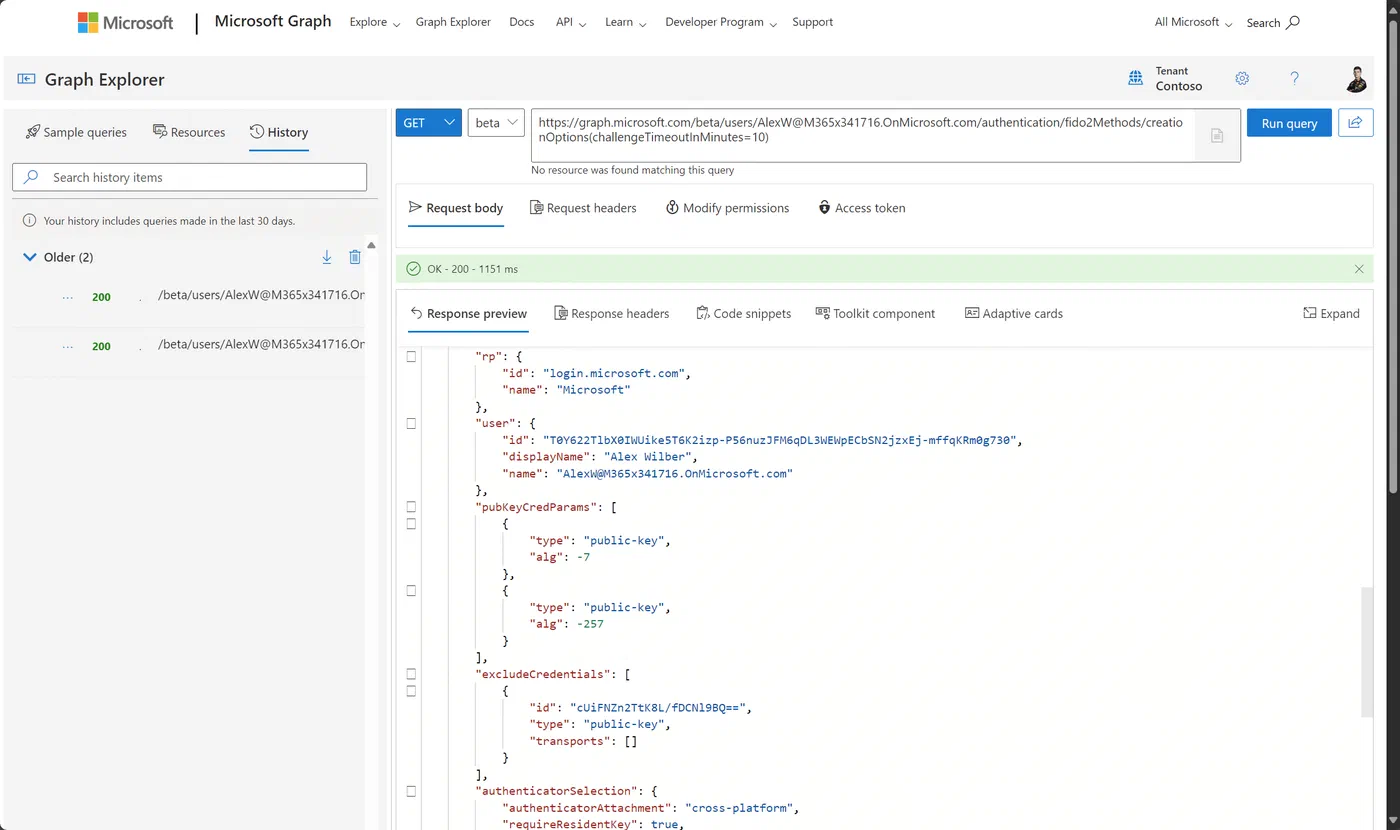Delete older history items trash icon

[354, 257]
